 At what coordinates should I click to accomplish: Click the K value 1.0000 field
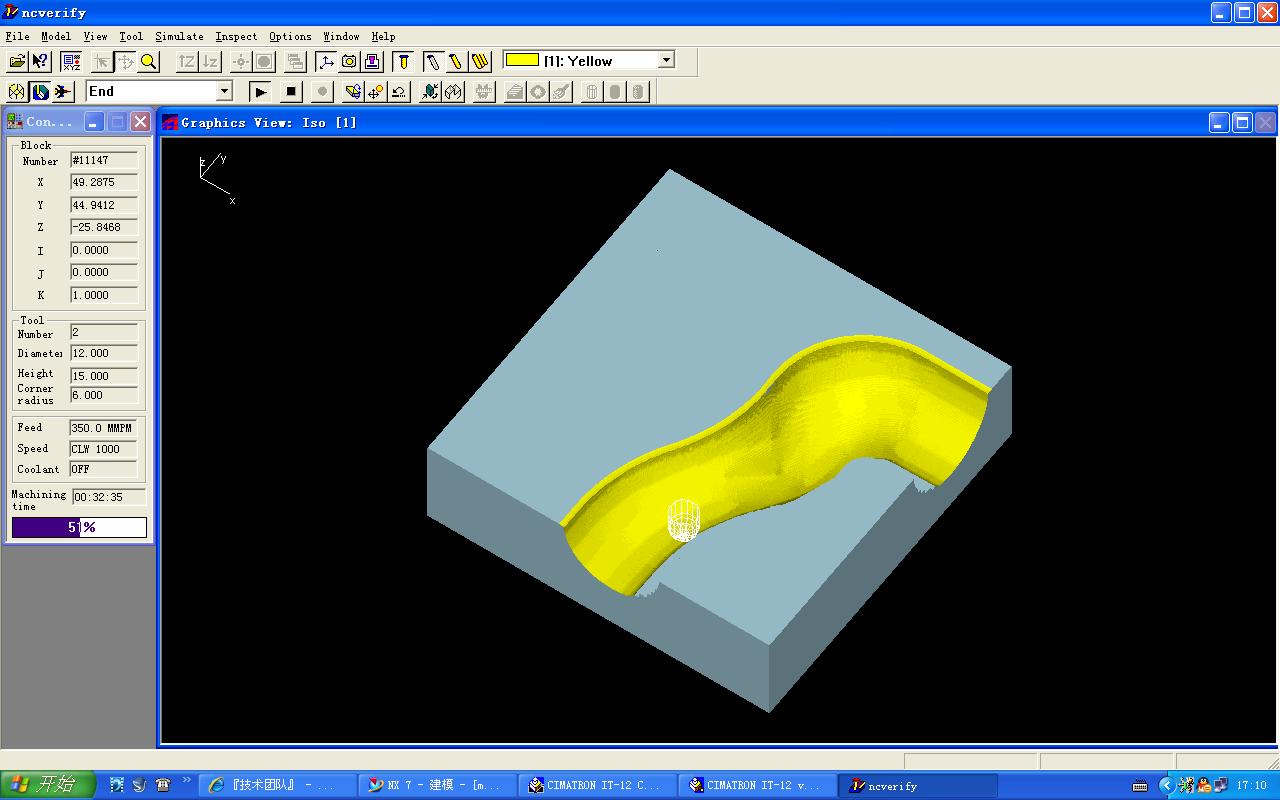pyautogui.click(x=104, y=295)
